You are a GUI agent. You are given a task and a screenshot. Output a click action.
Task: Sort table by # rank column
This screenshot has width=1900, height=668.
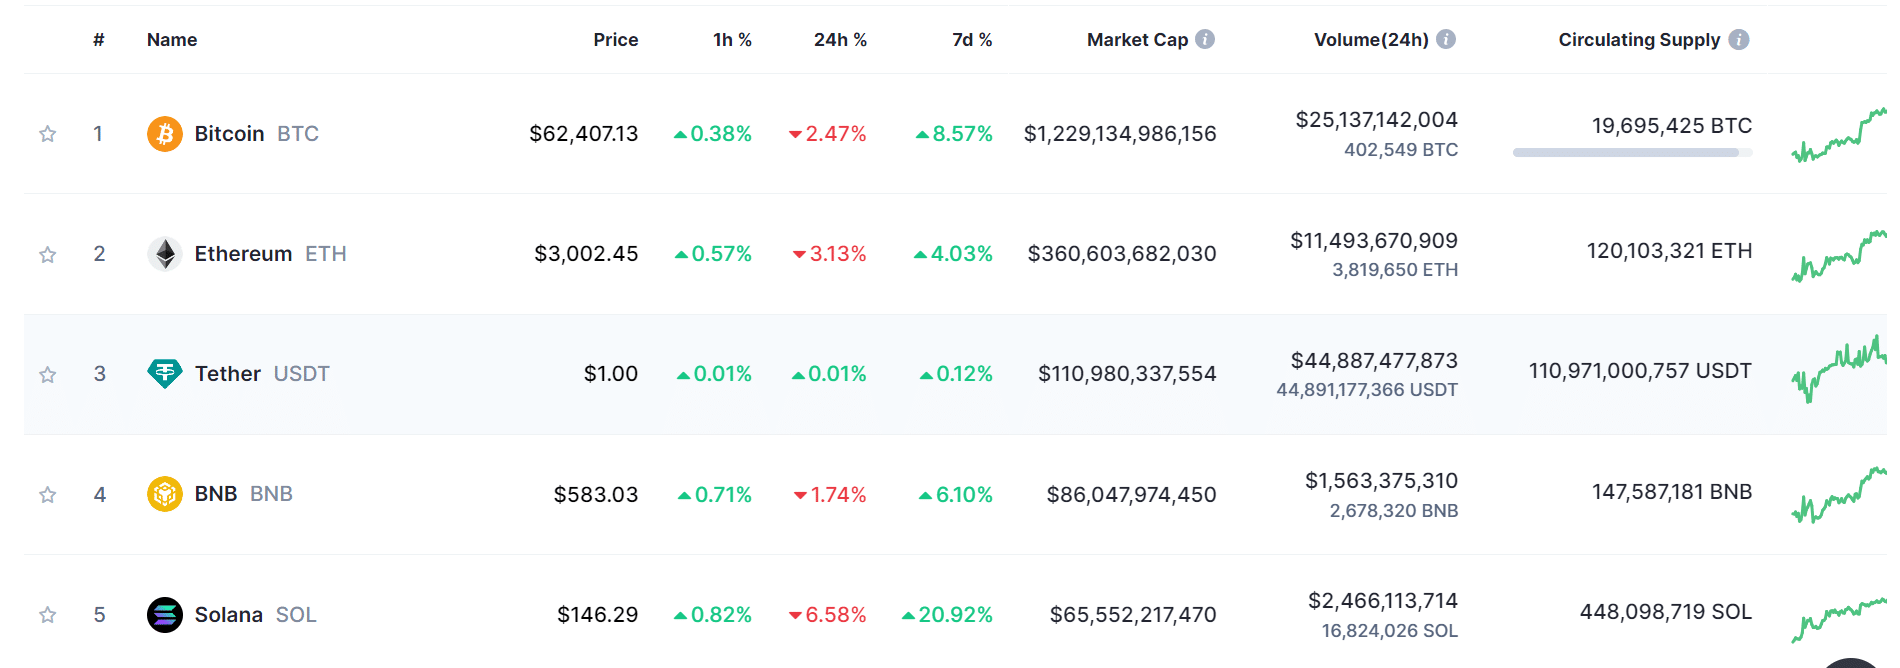99,40
